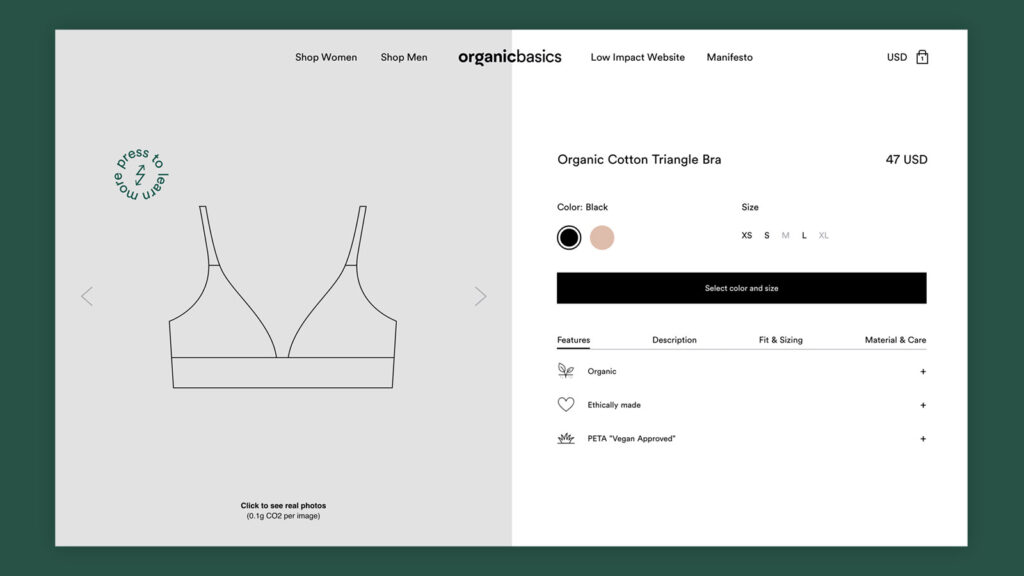
Task: Switch to the Fit & Sizing tab
Action: tap(780, 340)
